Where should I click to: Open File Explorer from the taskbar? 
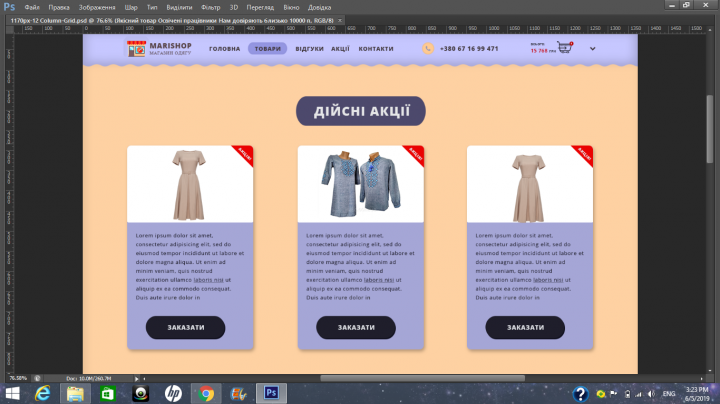point(75,393)
